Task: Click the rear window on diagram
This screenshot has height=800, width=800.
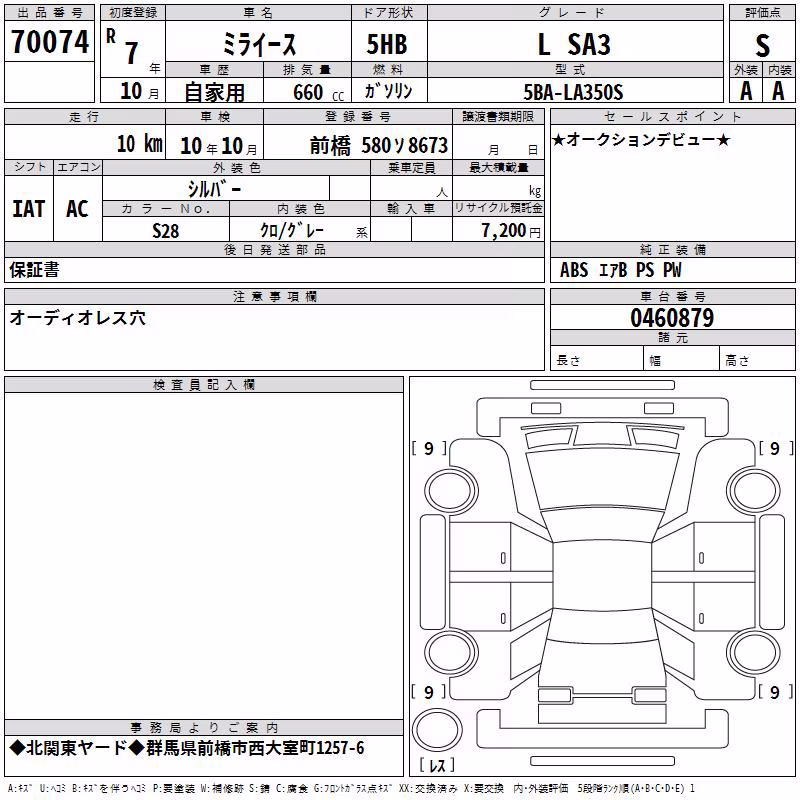Action: pyautogui.click(x=602, y=626)
